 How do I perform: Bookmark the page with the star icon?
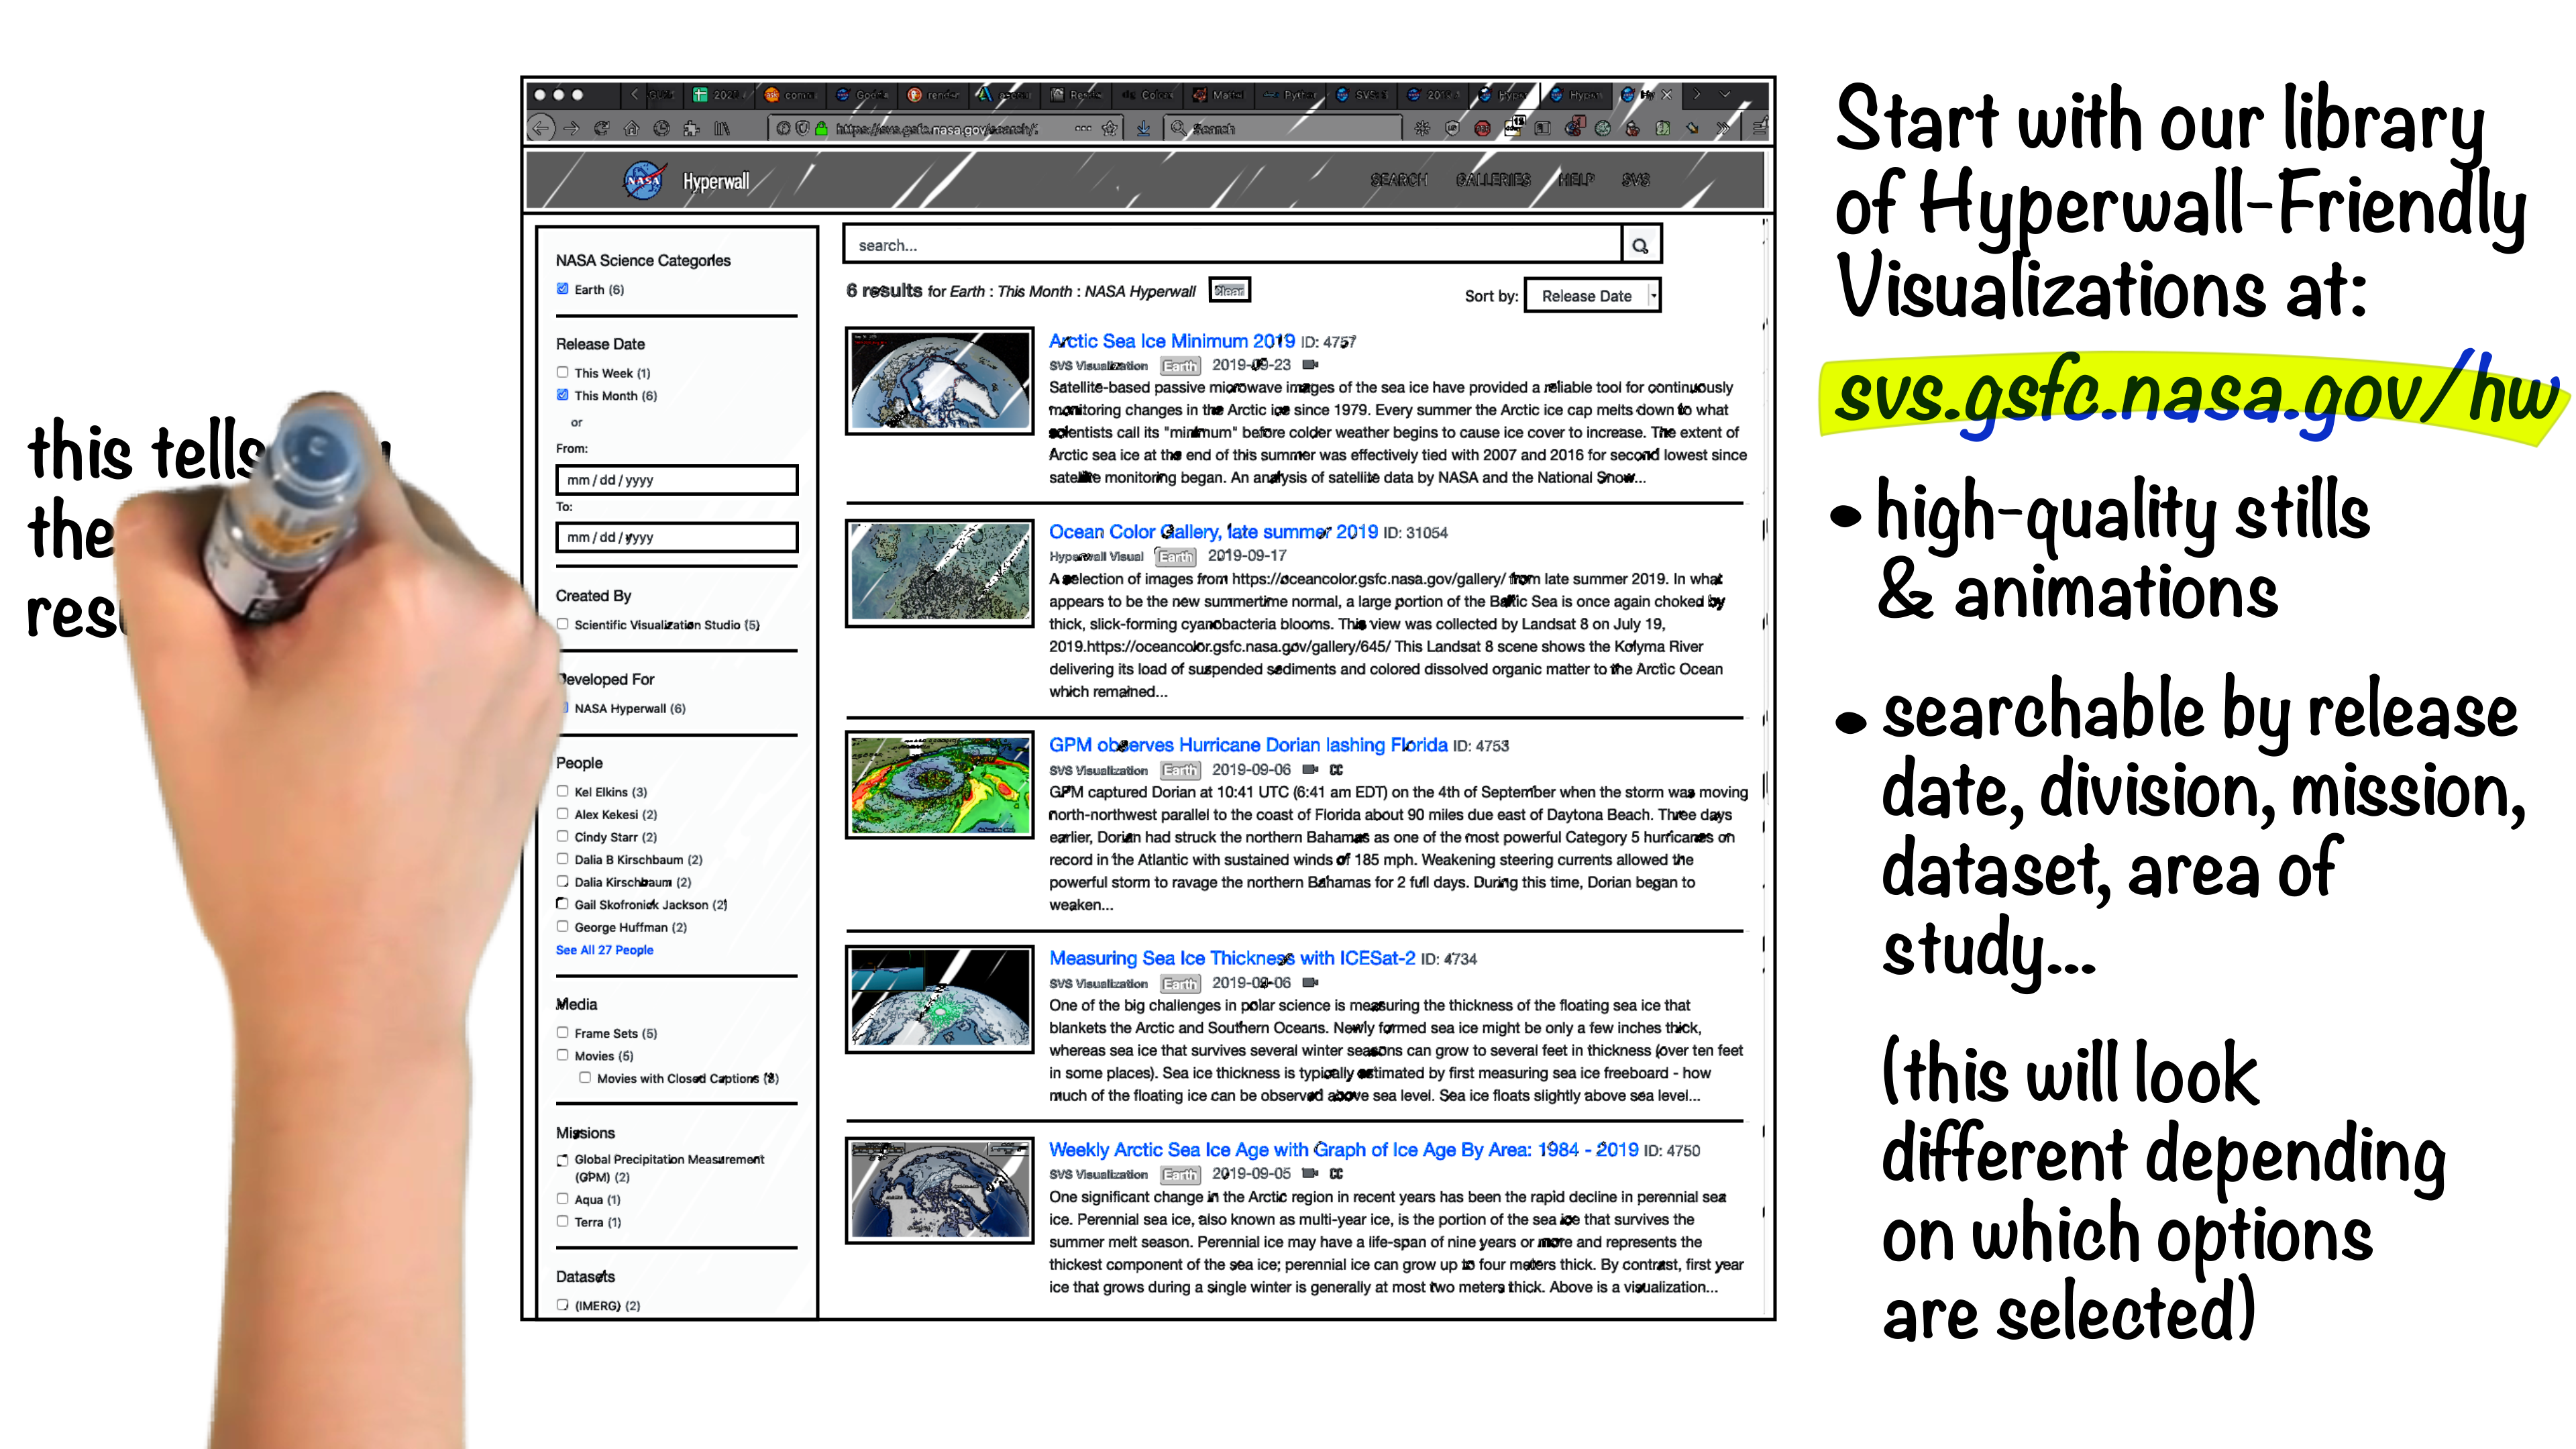coord(1109,128)
